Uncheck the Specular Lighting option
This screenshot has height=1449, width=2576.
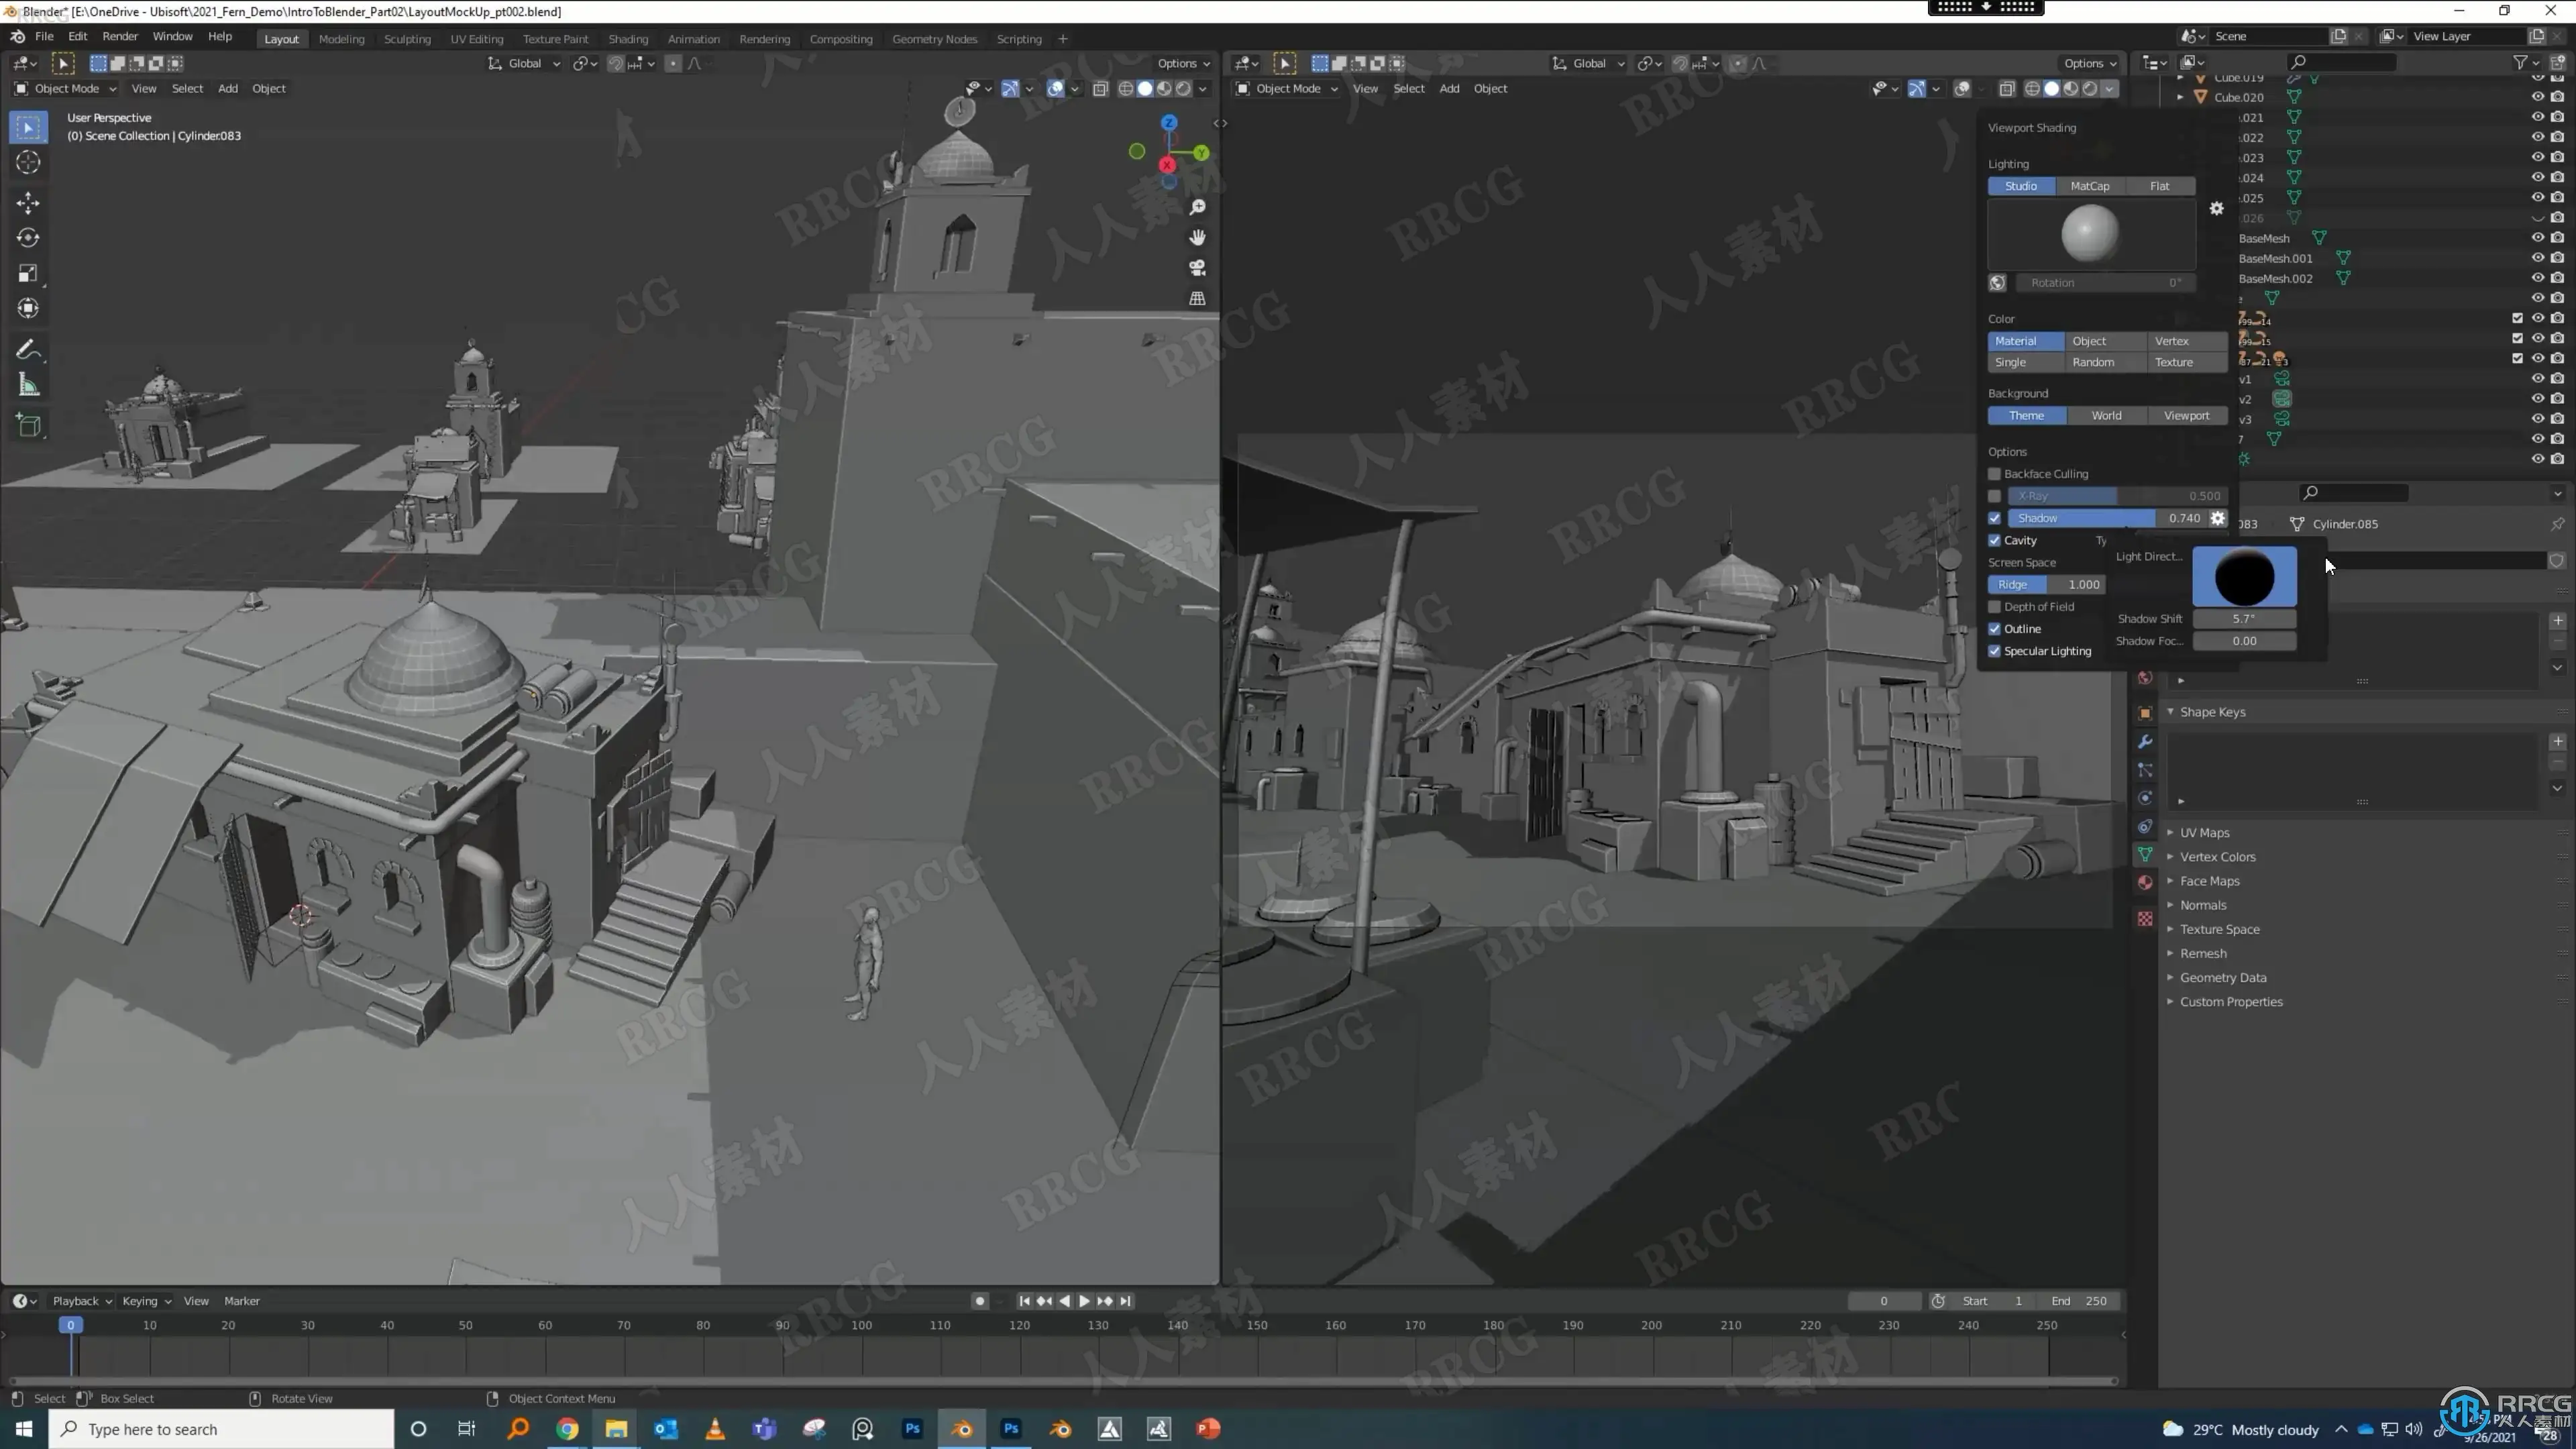pos(1995,651)
